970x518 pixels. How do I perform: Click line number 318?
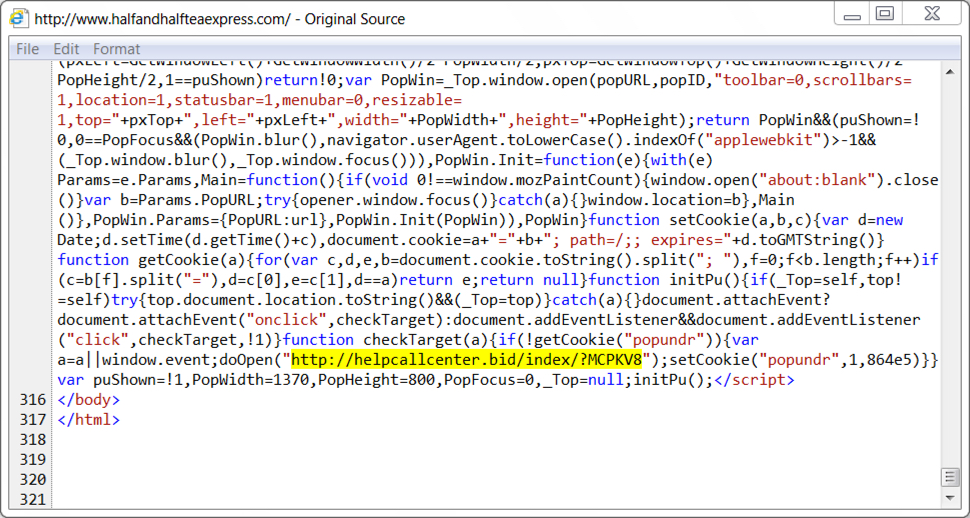point(33,439)
